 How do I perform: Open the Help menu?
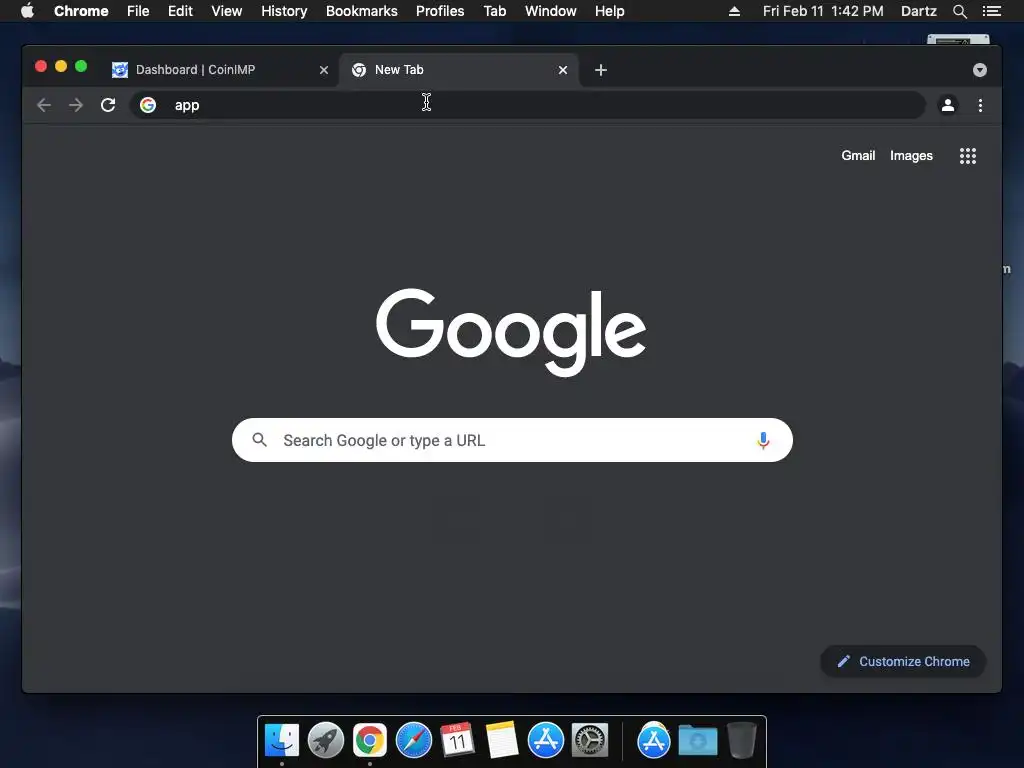(609, 11)
